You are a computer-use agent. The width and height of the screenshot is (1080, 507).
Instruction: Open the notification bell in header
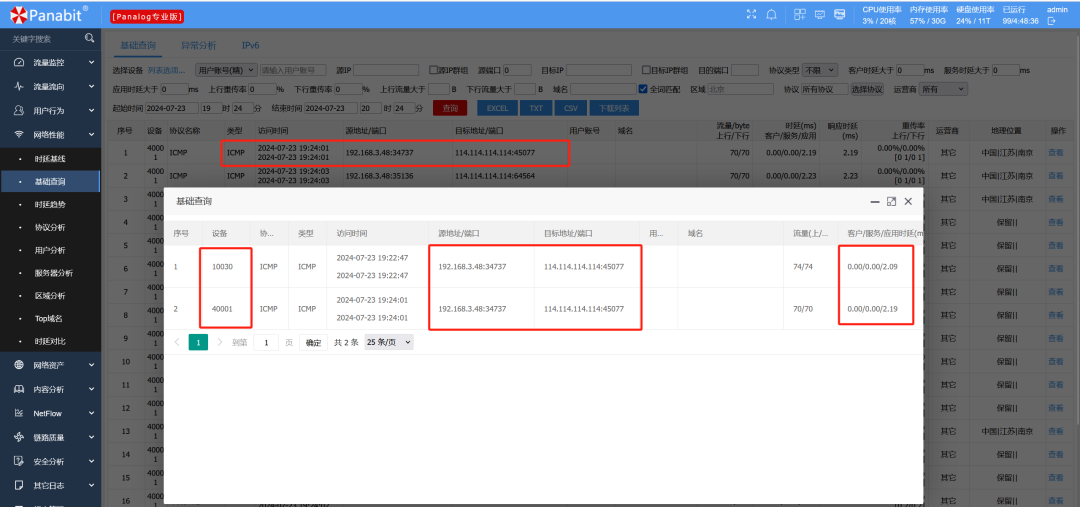pyautogui.click(x=771, y=14)
